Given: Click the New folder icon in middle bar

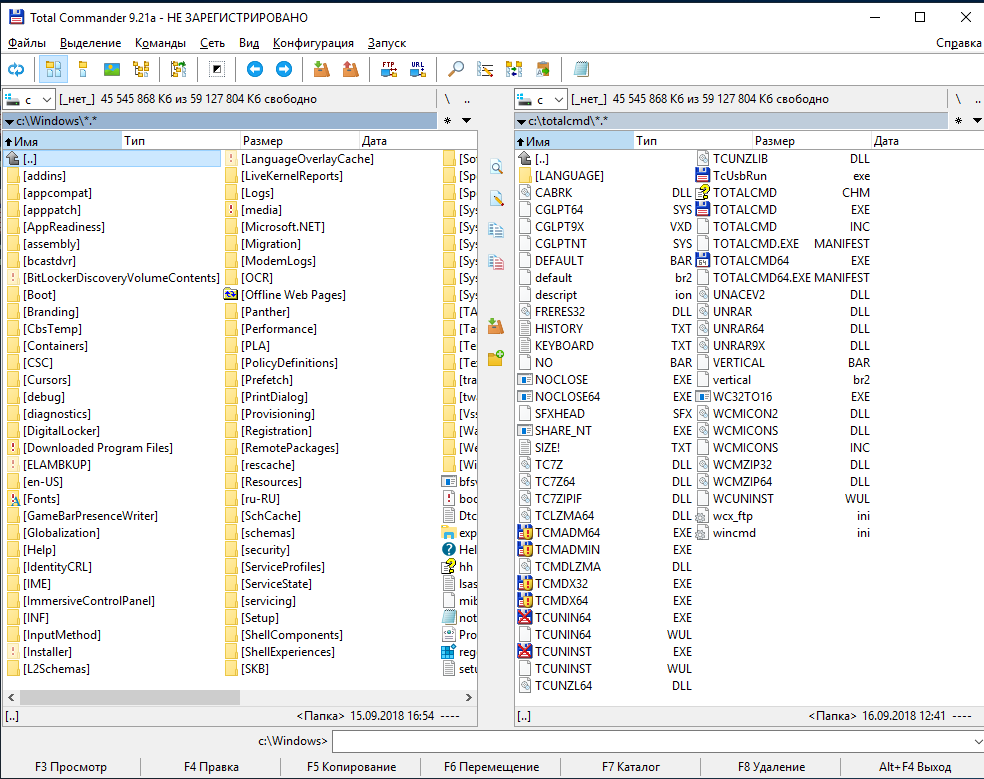Looking at the screenshot, I should pos(496,358).
